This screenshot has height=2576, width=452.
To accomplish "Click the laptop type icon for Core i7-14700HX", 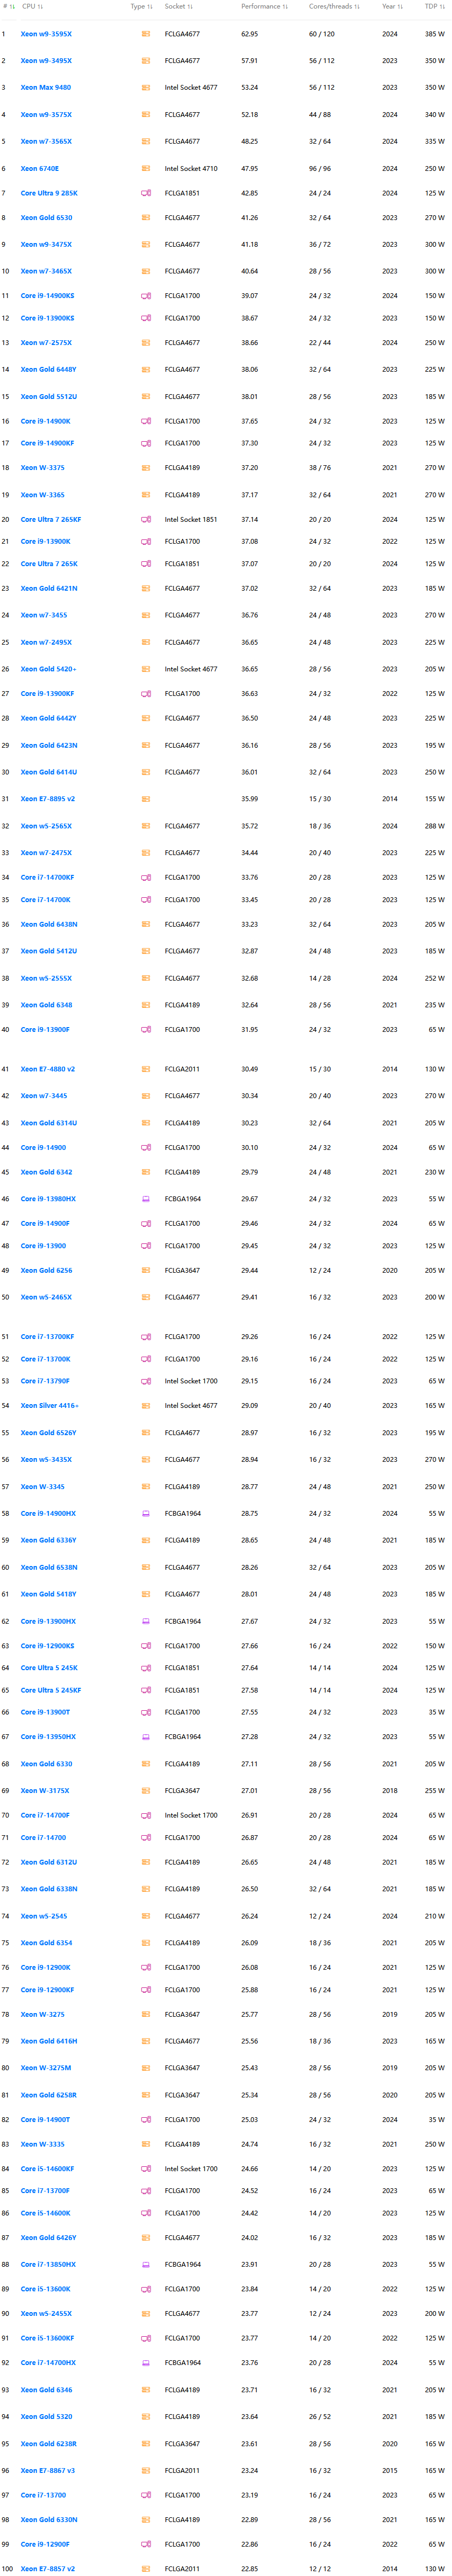I will tap(146, 2363).
